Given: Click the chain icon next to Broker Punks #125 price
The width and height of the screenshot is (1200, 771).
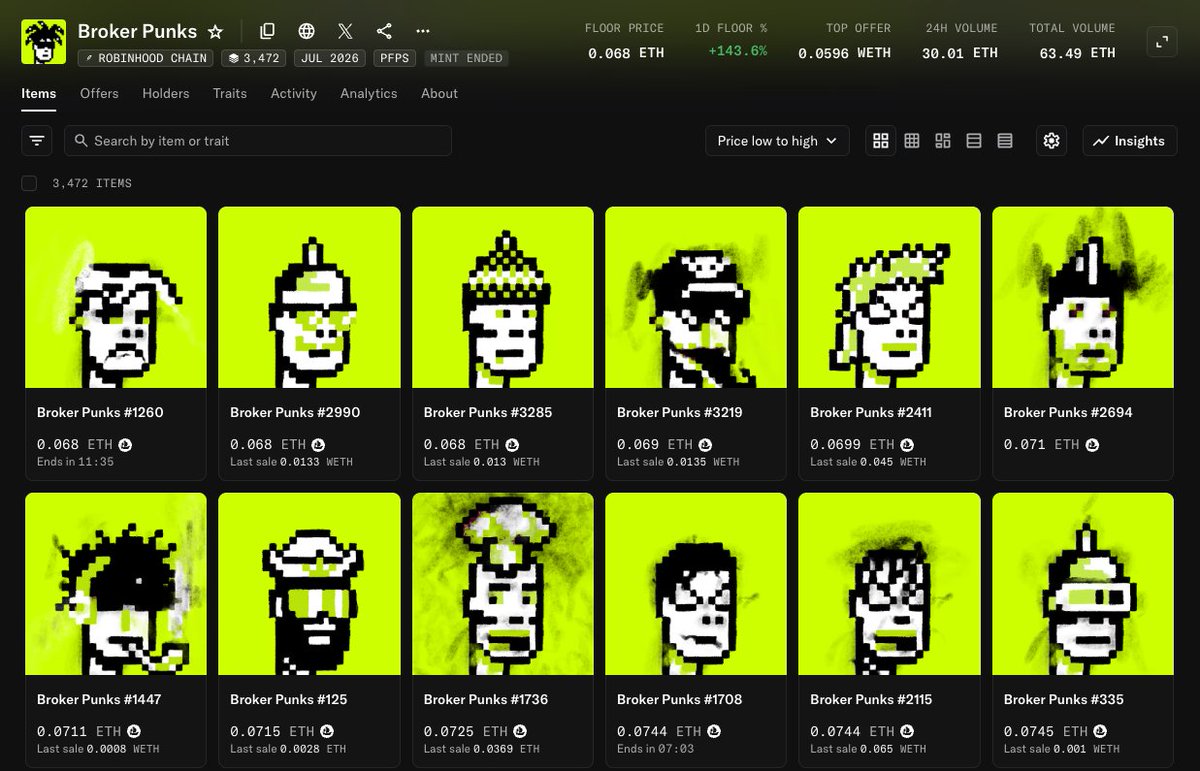Looking at the screenshot, I should click(x=327, y=731).
